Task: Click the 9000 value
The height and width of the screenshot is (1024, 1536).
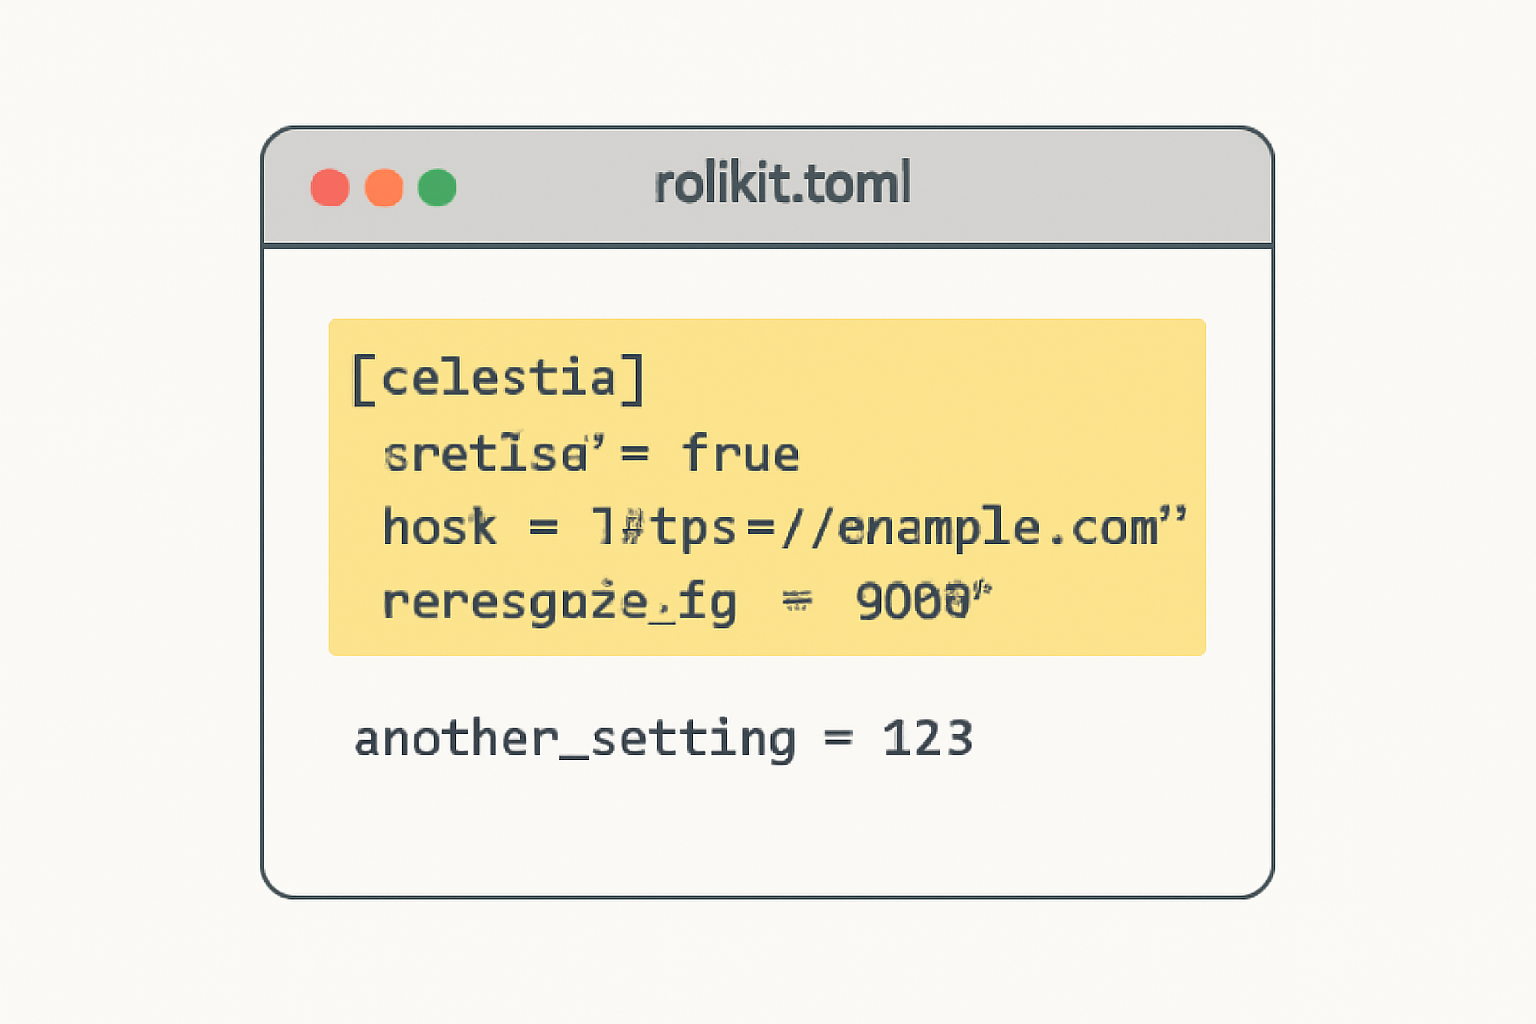Action: [x=914, y=602]
